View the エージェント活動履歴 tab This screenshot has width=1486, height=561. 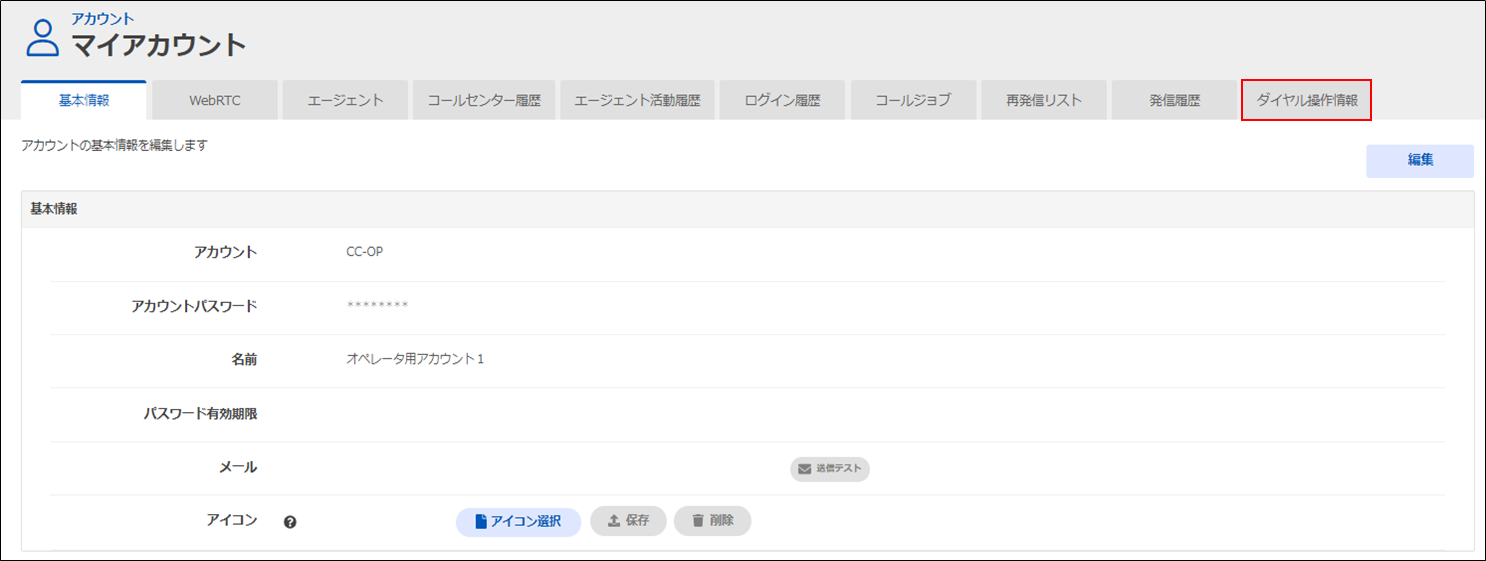click(637, 101)
